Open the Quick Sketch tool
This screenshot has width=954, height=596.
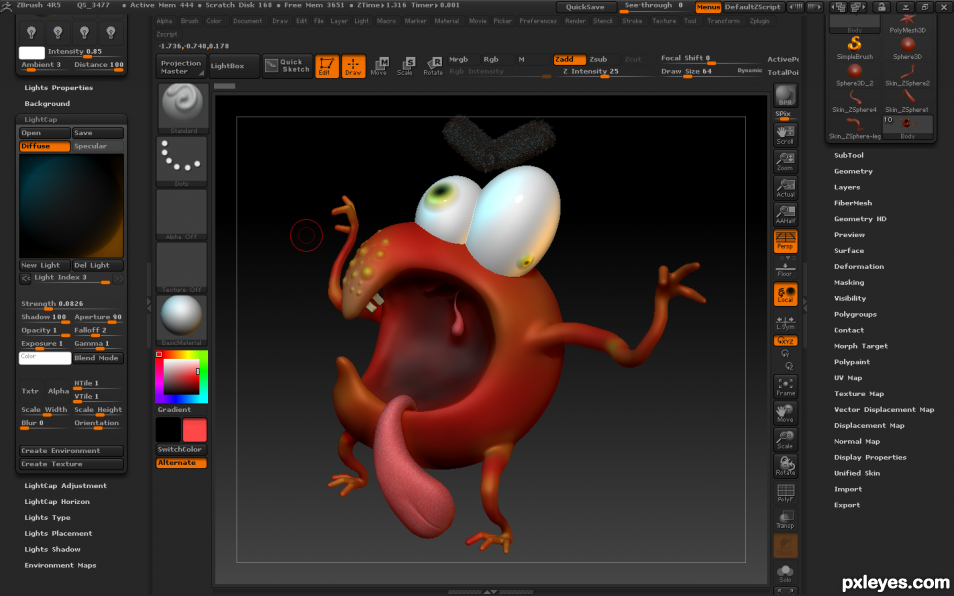(x=287, y=66)
